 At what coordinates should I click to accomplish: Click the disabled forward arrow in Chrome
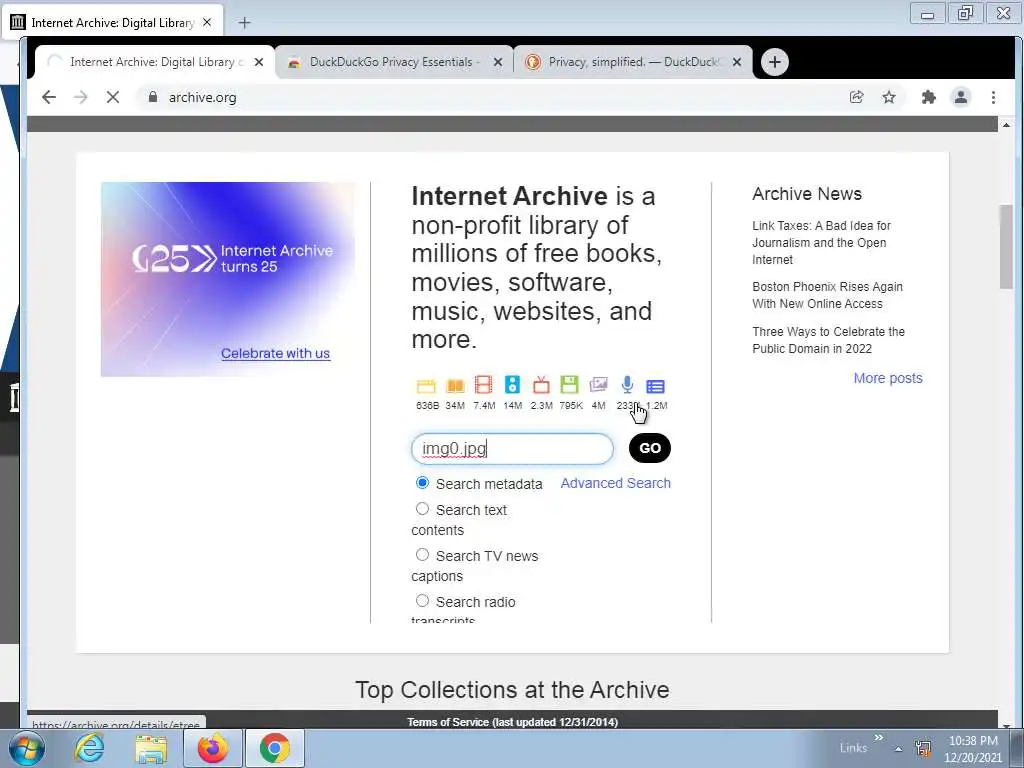[81, 97]
